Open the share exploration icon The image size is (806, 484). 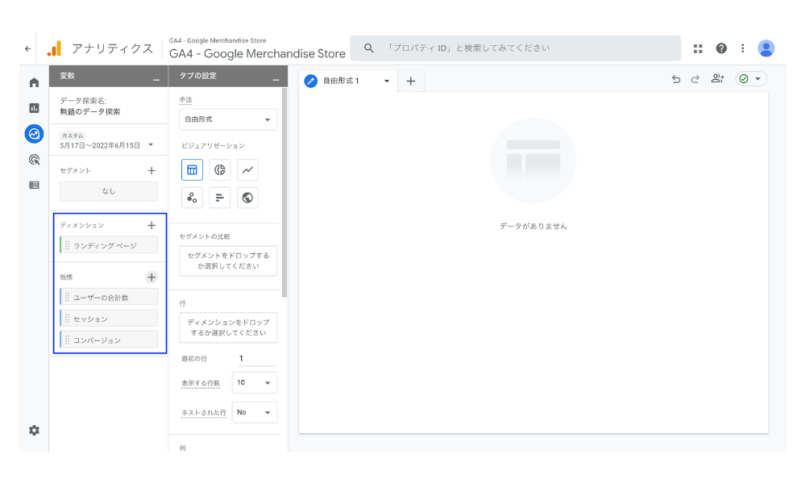pyautogui.click(x=717, y=80)
